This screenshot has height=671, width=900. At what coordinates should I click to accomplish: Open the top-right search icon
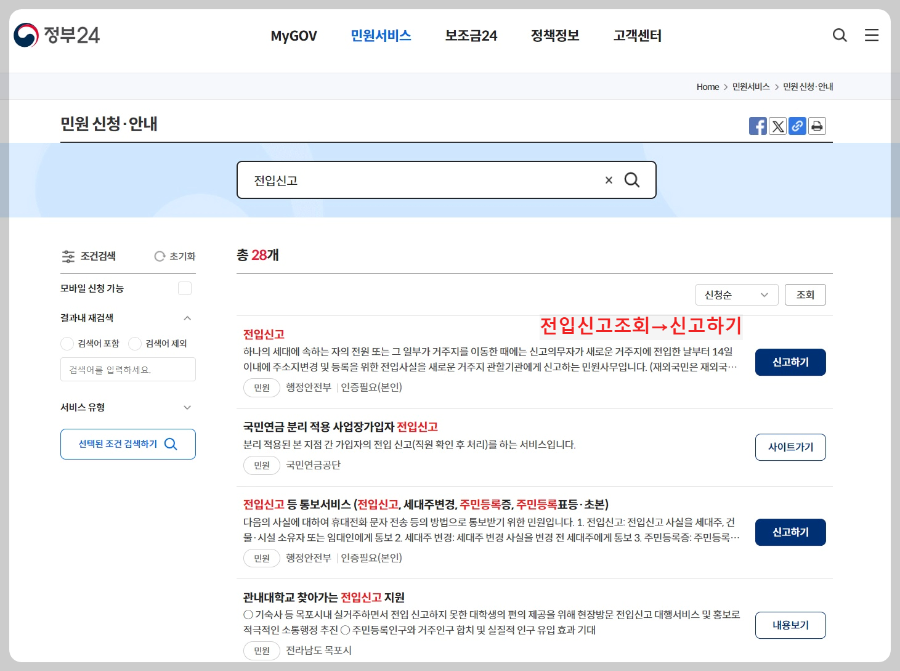[x=839, y=35]
